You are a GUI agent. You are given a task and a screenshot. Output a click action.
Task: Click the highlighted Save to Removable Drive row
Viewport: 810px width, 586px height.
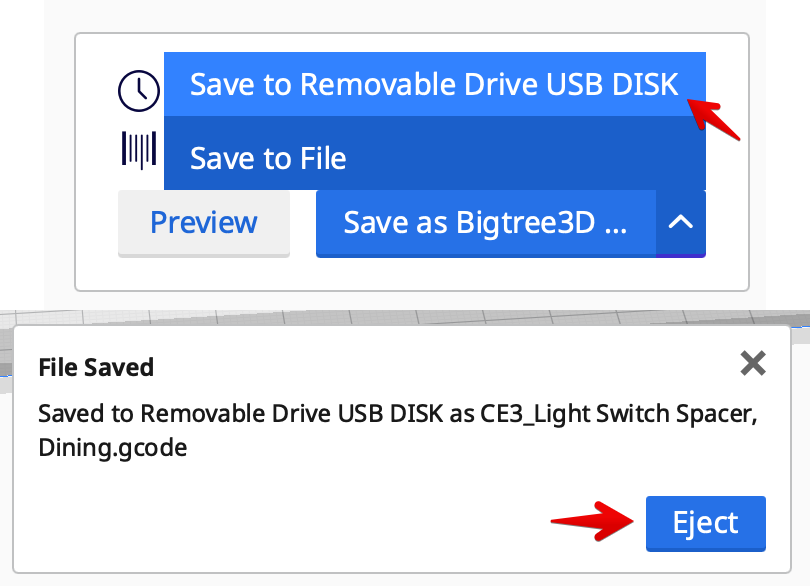[433, 84]
